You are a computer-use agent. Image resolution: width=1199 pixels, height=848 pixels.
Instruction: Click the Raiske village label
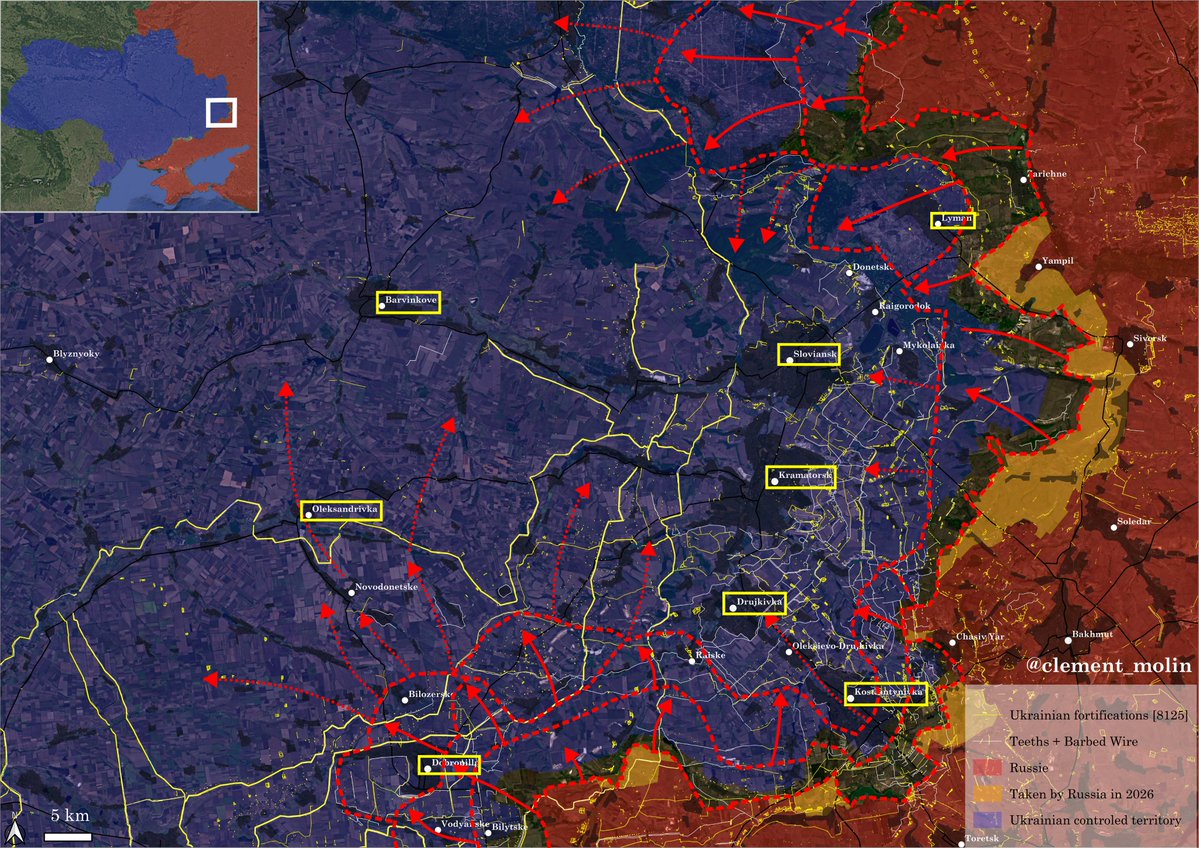(x=710, y=655)
